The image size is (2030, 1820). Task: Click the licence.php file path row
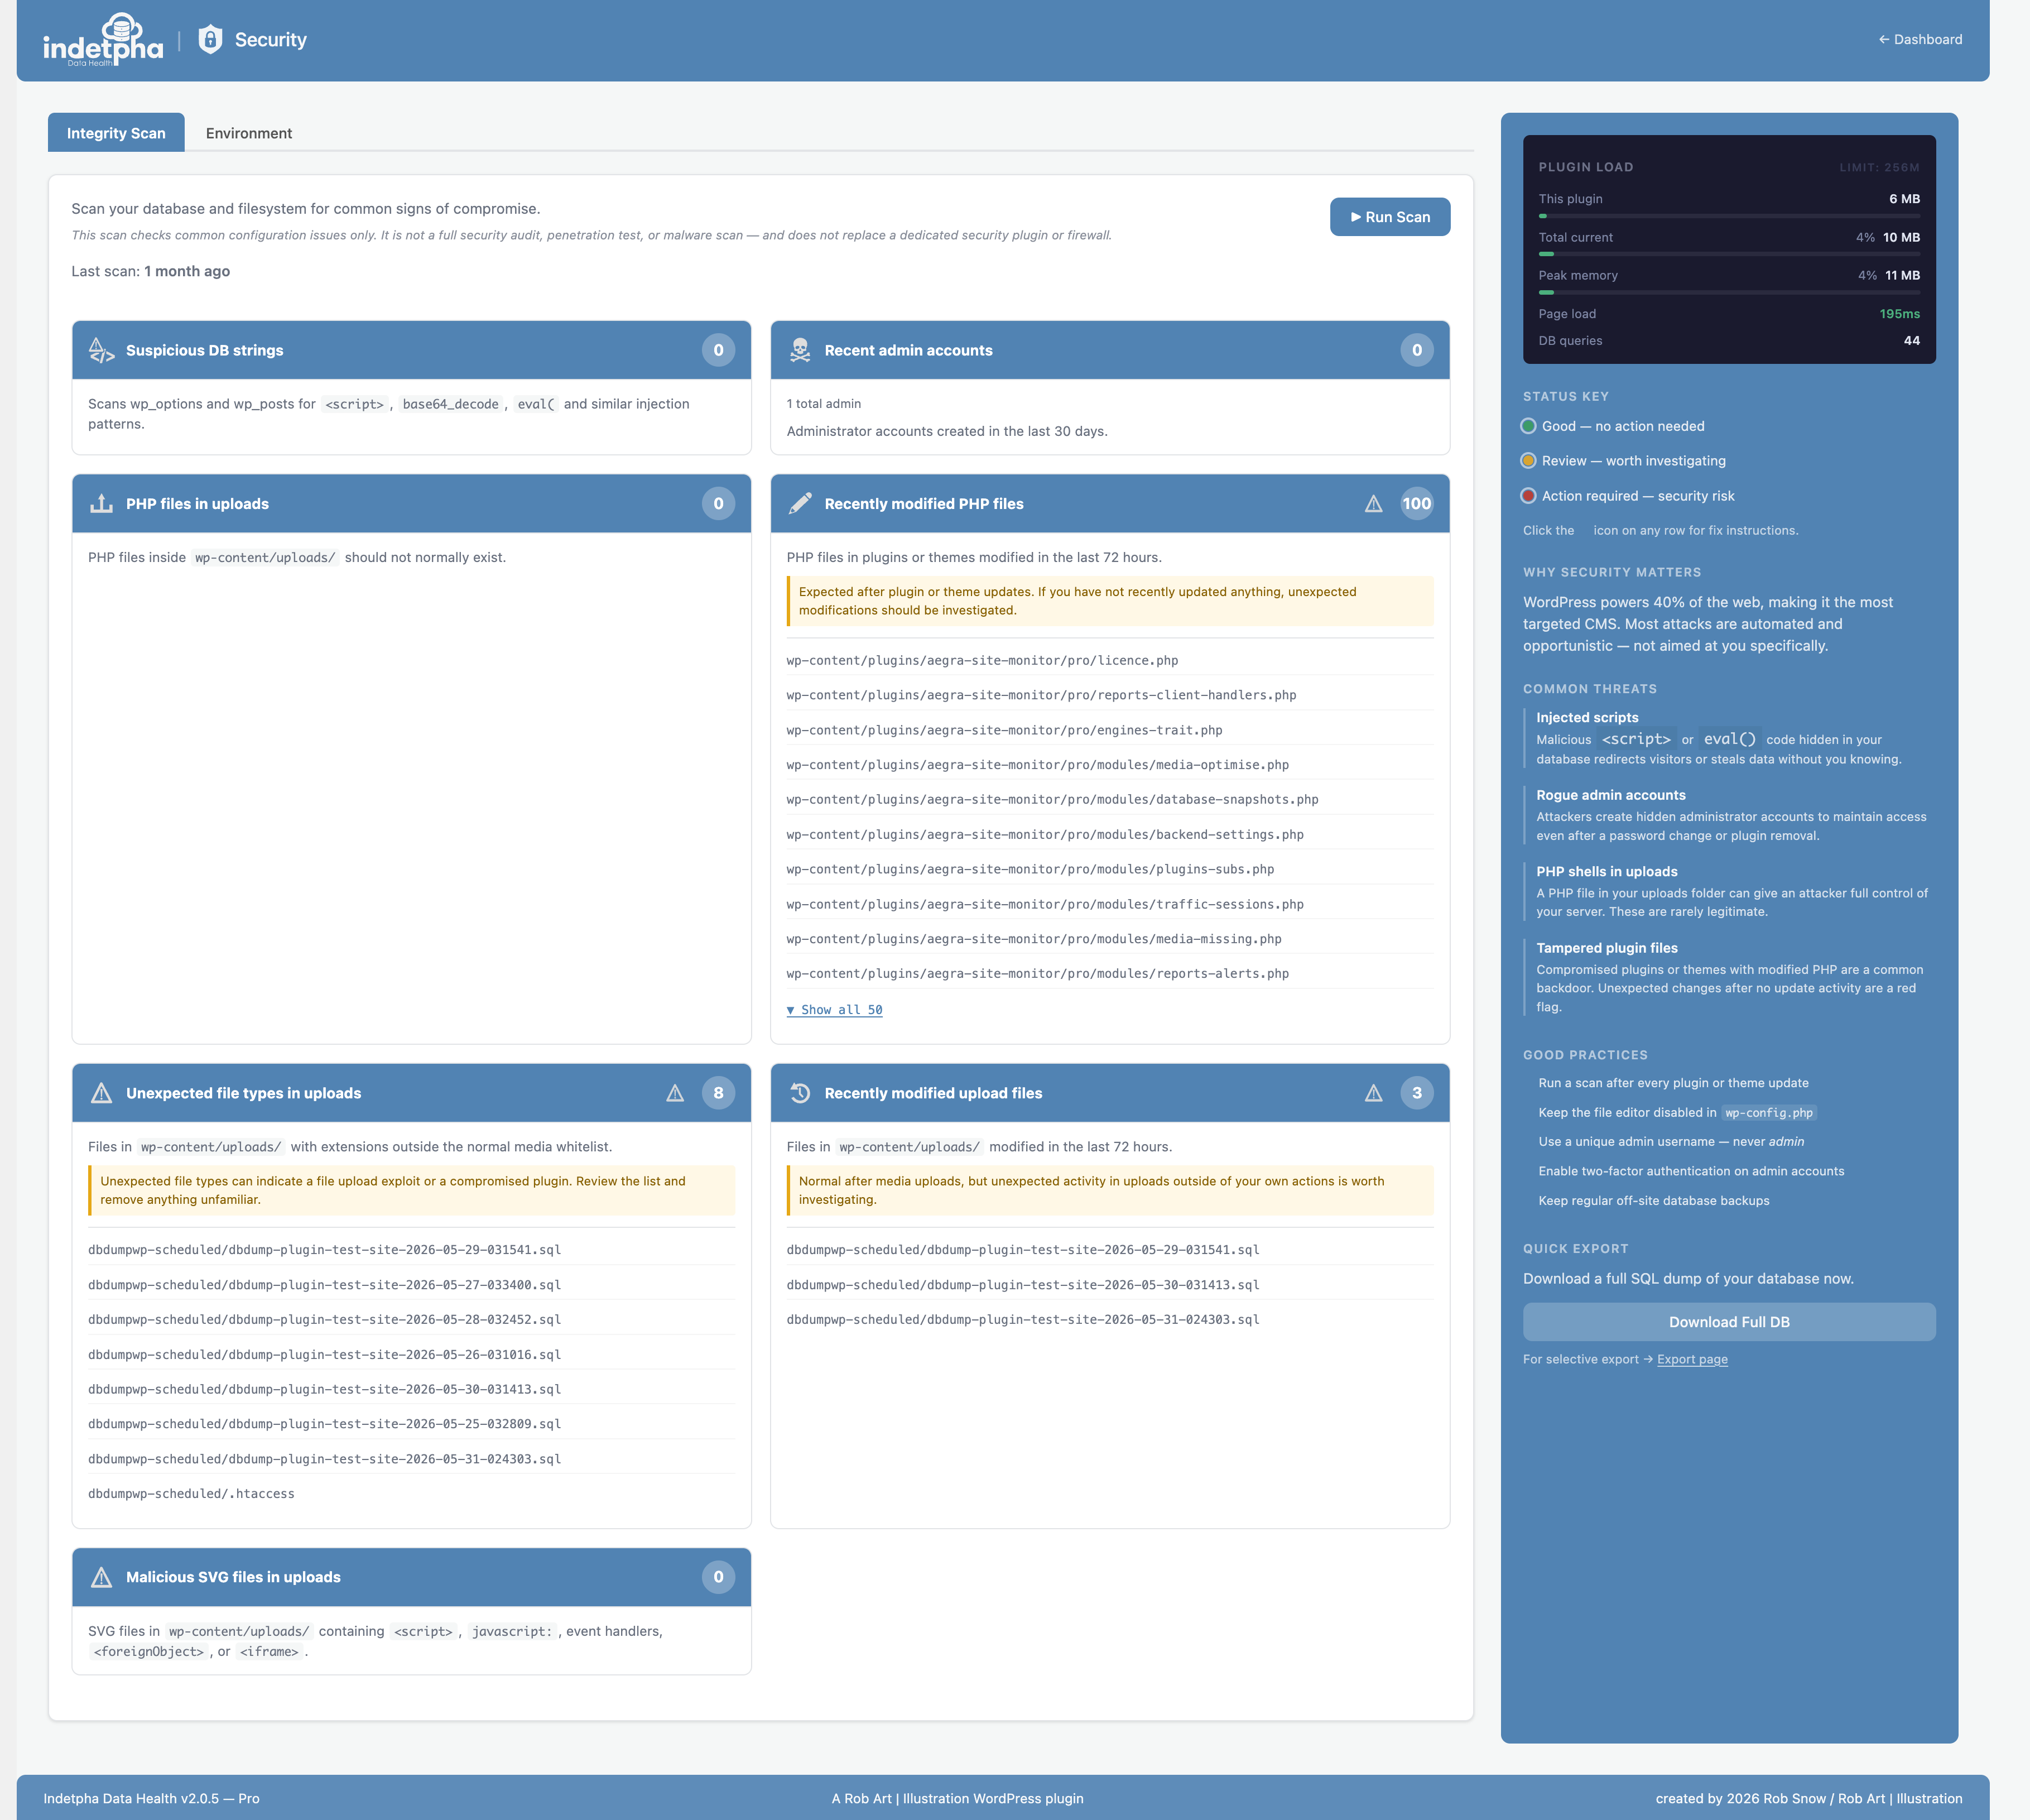pos(1110,660)
